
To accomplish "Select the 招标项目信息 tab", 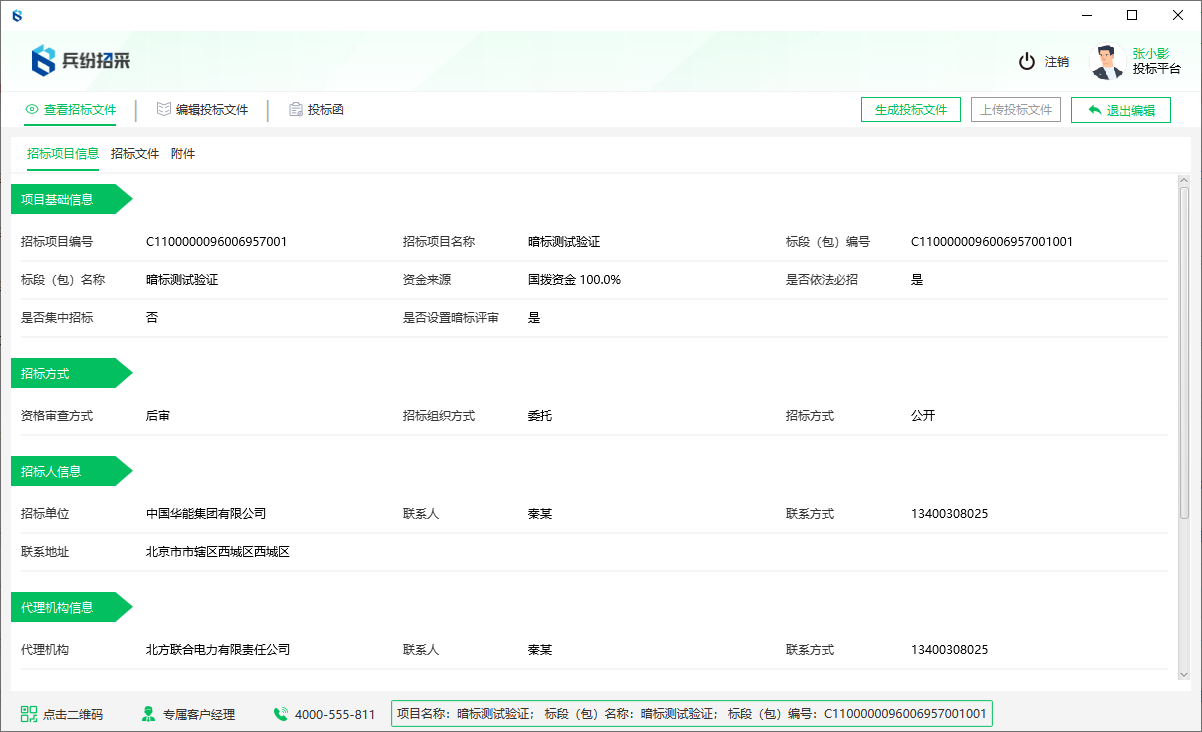I will point(63,154).
